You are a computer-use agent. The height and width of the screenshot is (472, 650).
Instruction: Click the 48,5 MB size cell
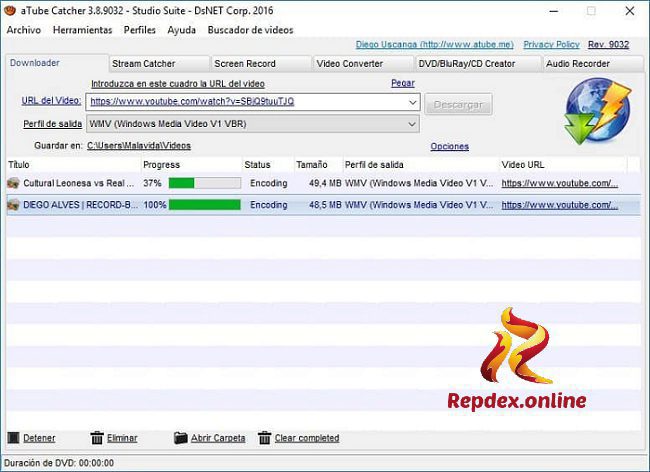325,205
